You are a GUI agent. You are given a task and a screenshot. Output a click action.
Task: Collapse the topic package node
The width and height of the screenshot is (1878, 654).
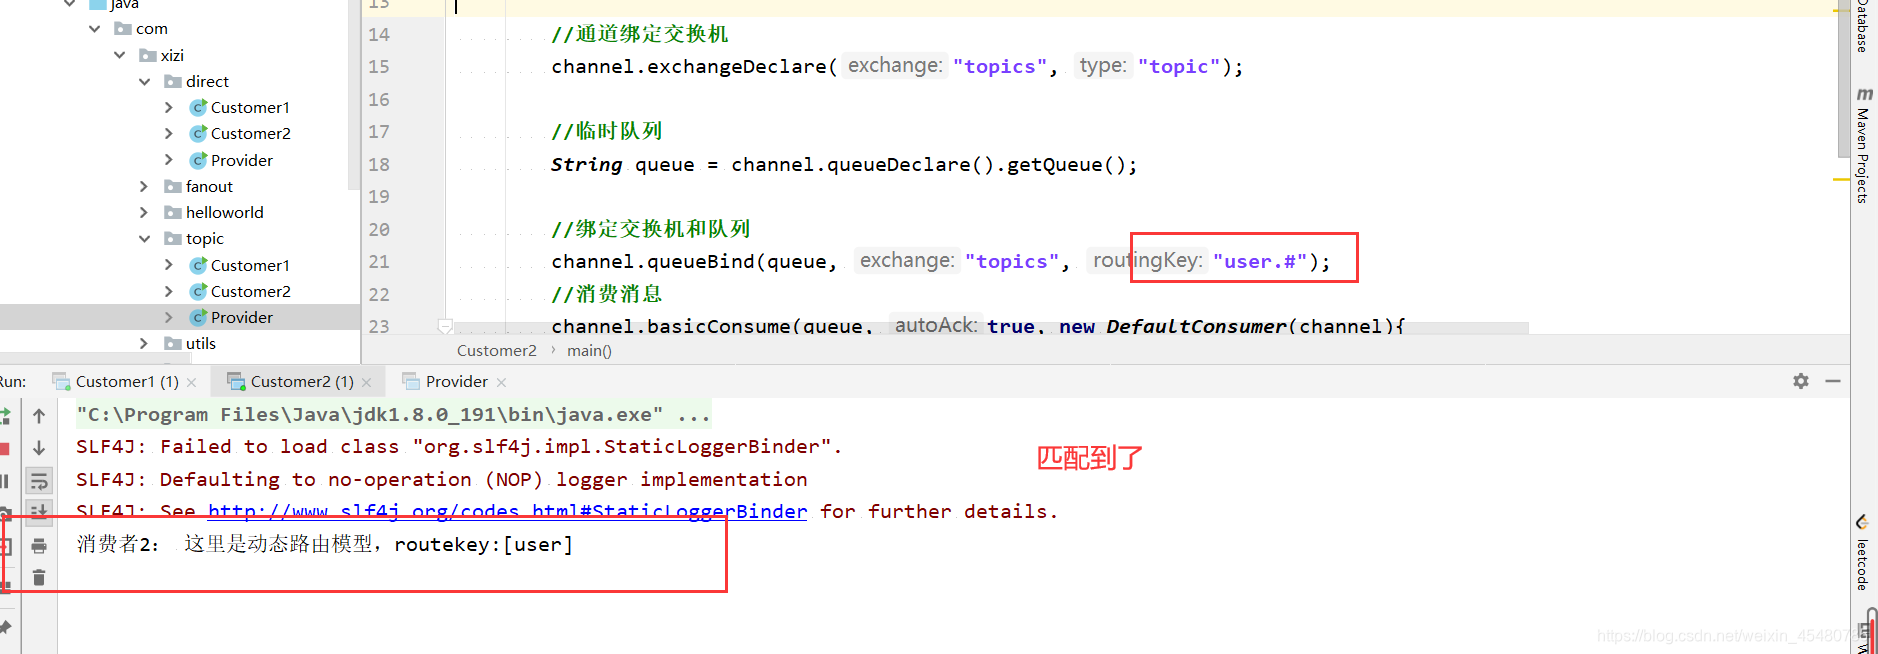click(x=145, y=238)
